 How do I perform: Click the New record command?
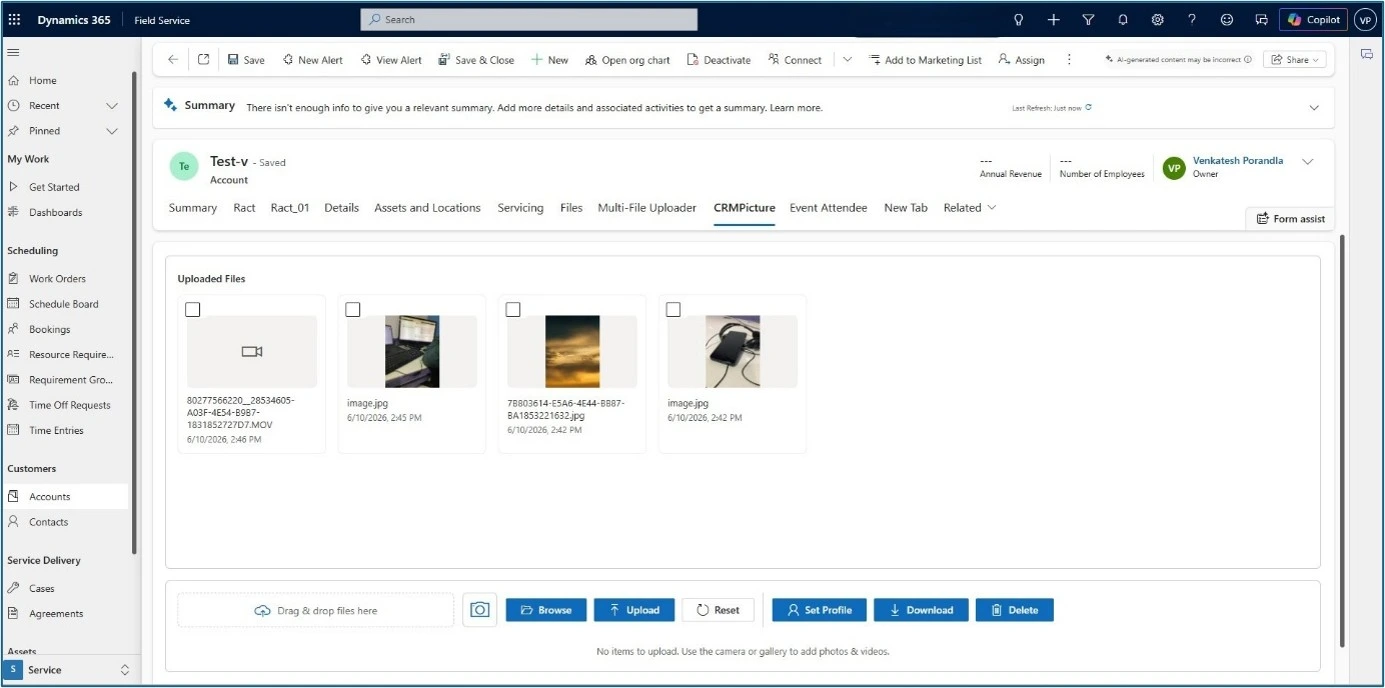[x=549, y=60]
